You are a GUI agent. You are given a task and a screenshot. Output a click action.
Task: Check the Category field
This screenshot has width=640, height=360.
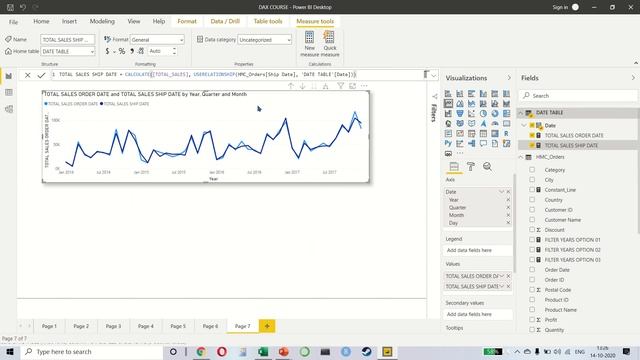pyautogui.click(x=532, y=170)
